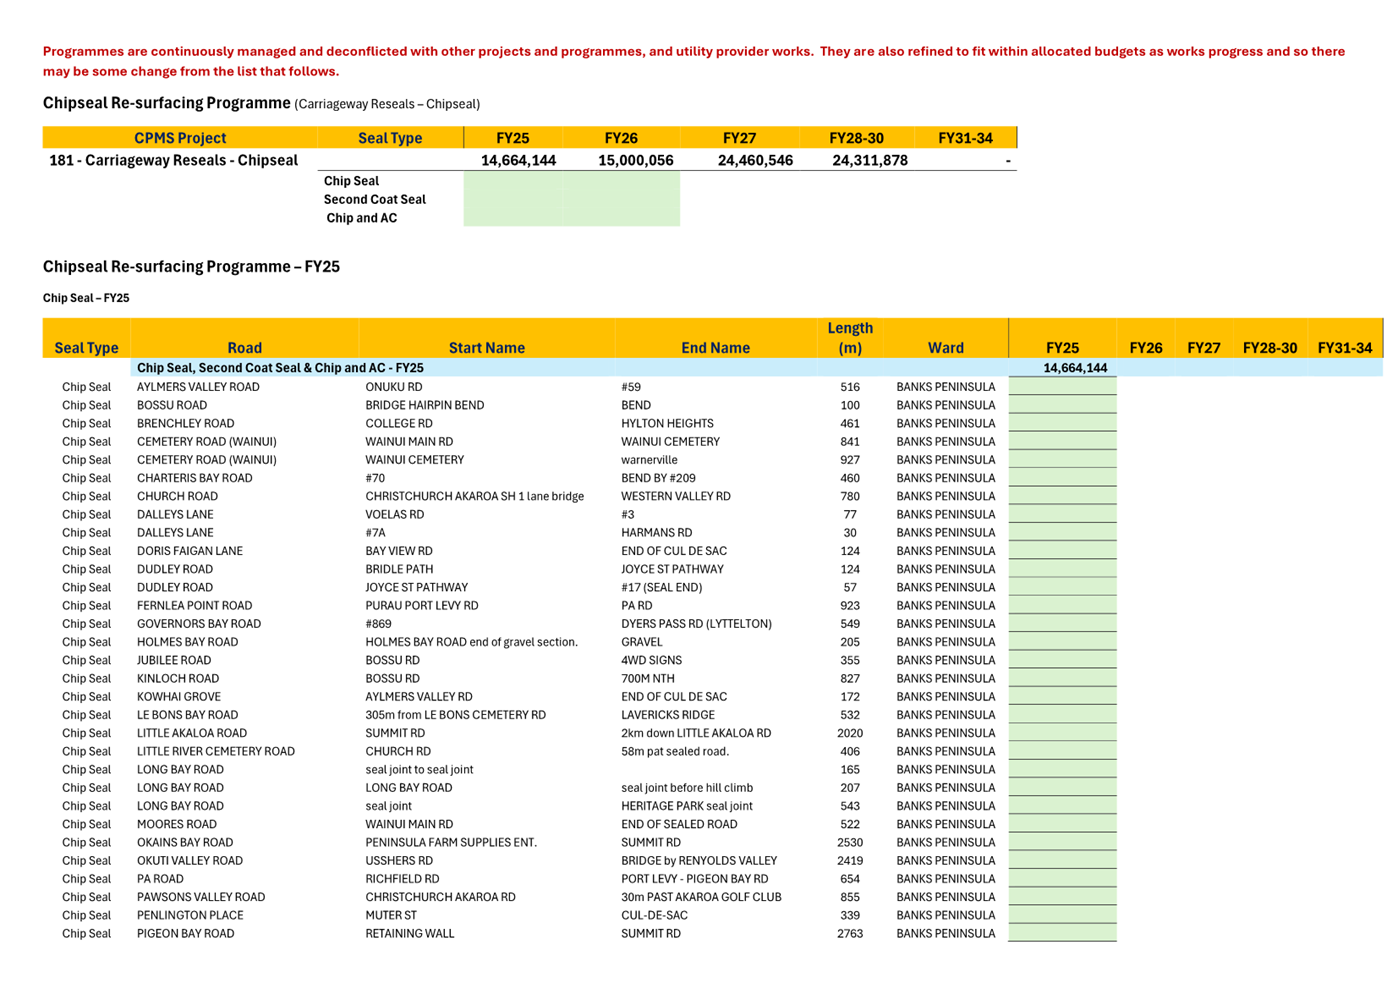Click the FY26 column header
Screen dimensions: 1398x989
(619, 138)
